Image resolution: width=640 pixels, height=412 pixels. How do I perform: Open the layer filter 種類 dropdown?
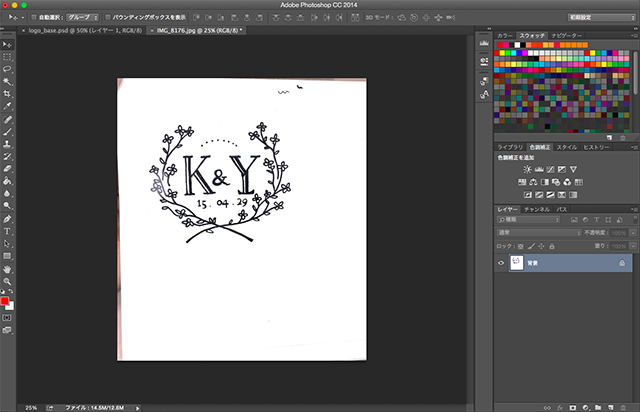[x=529, y=220]
